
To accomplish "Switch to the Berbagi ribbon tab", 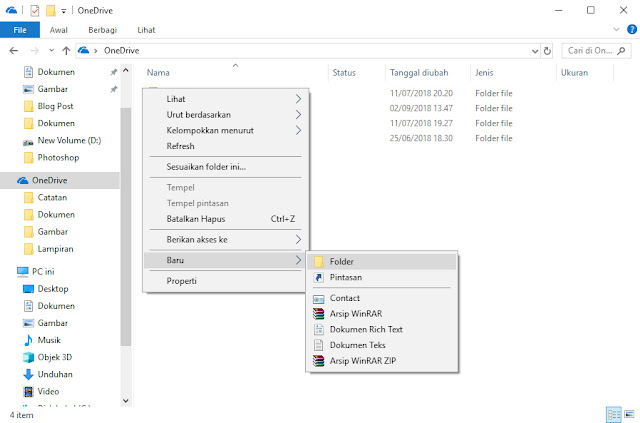I will (102, 30).
